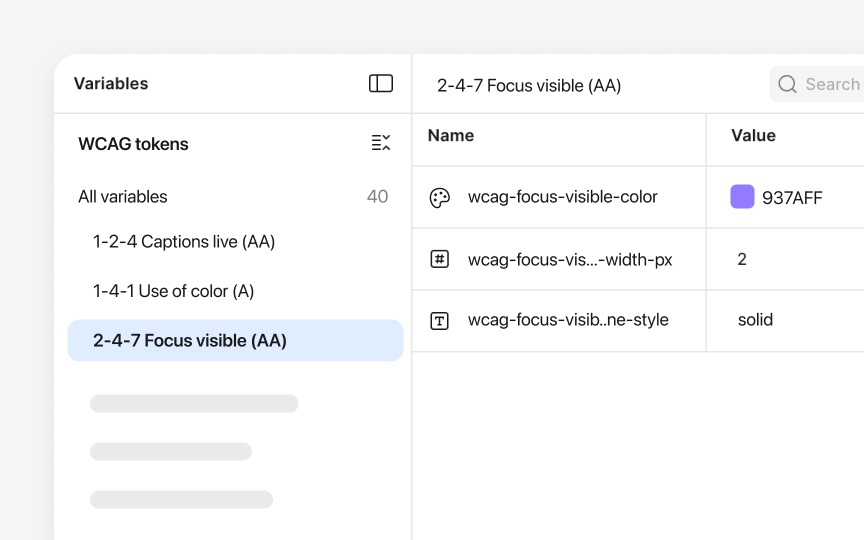Open the WCAG tokens collection heading
This screenshot has height=540, width=864.
[x=133, y=144]
